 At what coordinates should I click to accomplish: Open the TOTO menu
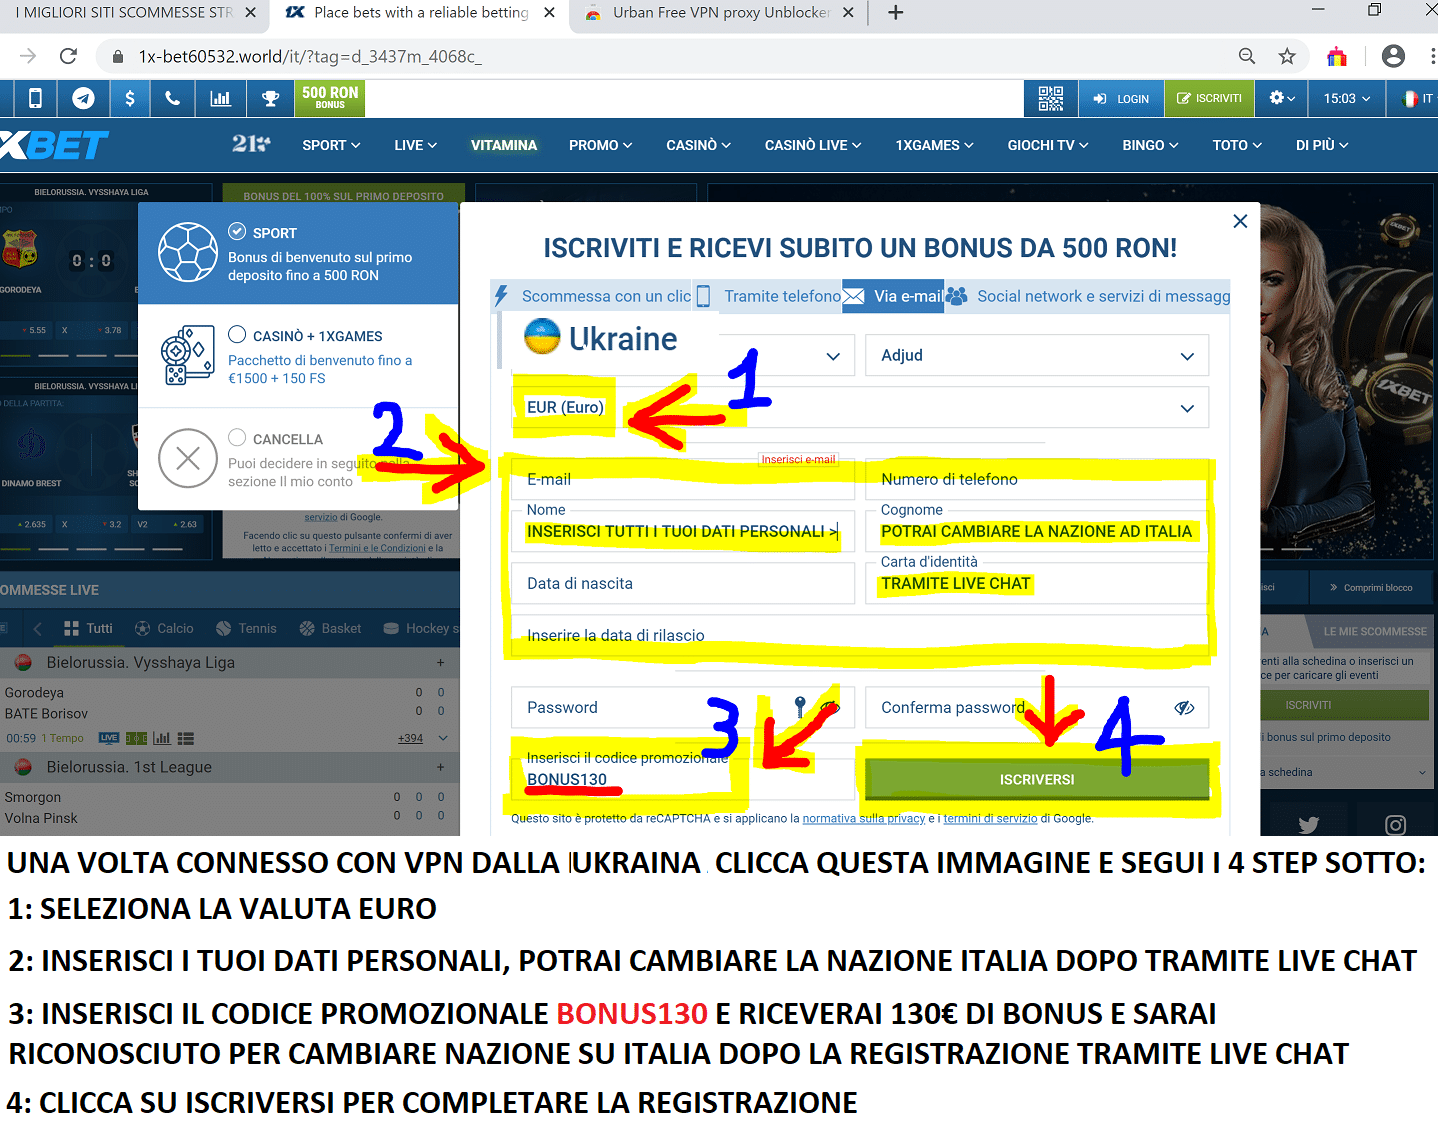1237,145
